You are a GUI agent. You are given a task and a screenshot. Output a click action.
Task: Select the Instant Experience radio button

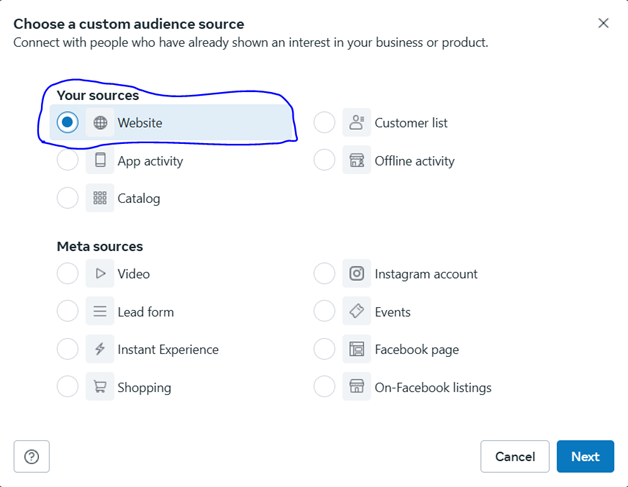tap(67, 349)
